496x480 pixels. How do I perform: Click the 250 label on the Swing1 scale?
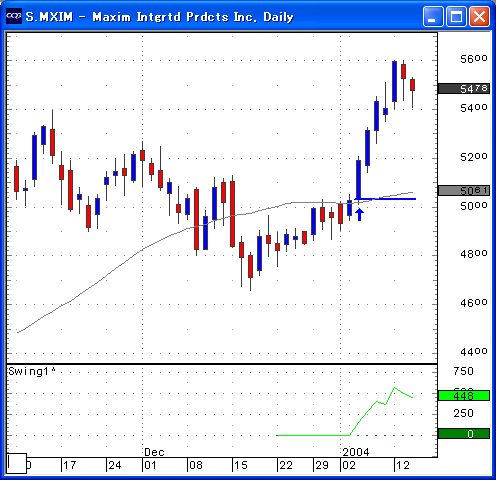[x=463, y=413]
